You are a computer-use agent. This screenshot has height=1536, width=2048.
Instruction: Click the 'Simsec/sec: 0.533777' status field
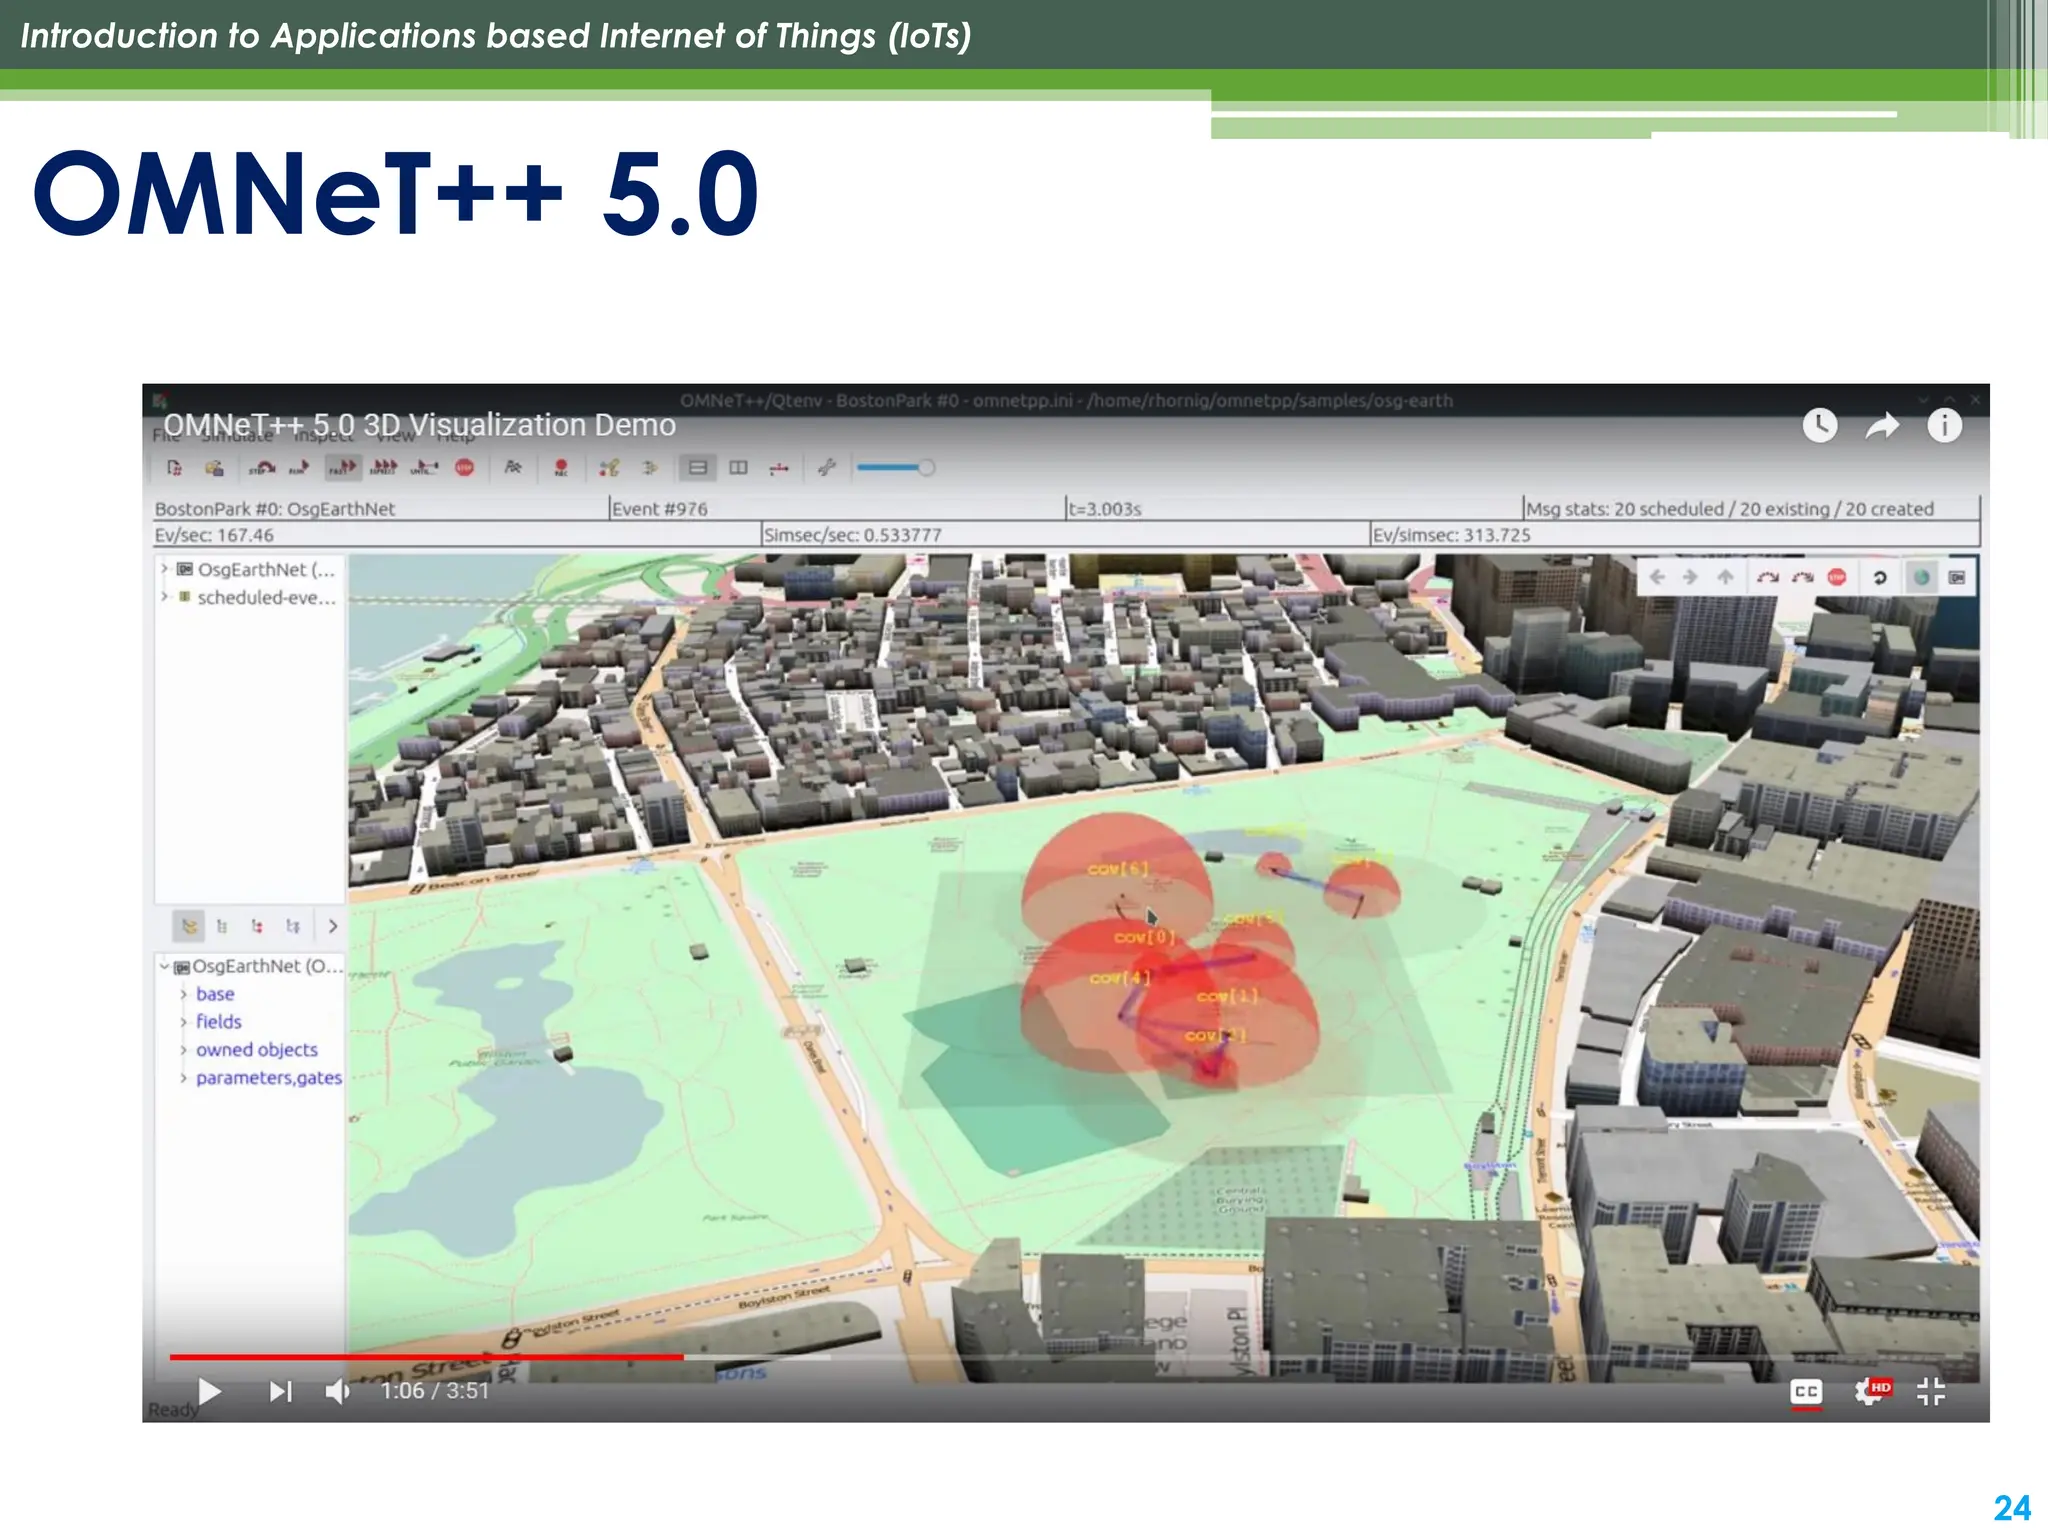coord(1064,535)
